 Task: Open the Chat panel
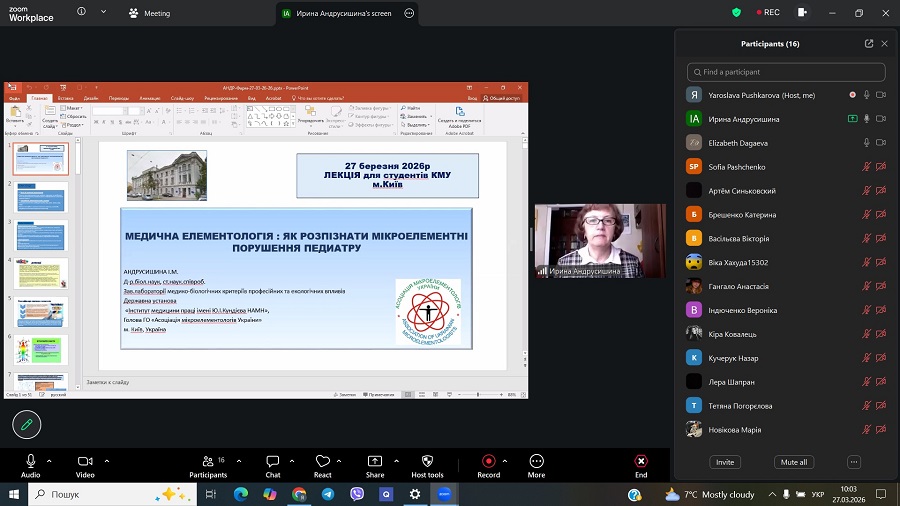pos(273,461)
